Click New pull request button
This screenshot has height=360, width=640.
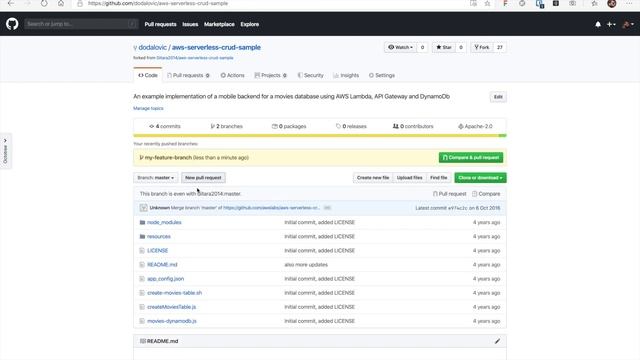[x=203, y=178]
